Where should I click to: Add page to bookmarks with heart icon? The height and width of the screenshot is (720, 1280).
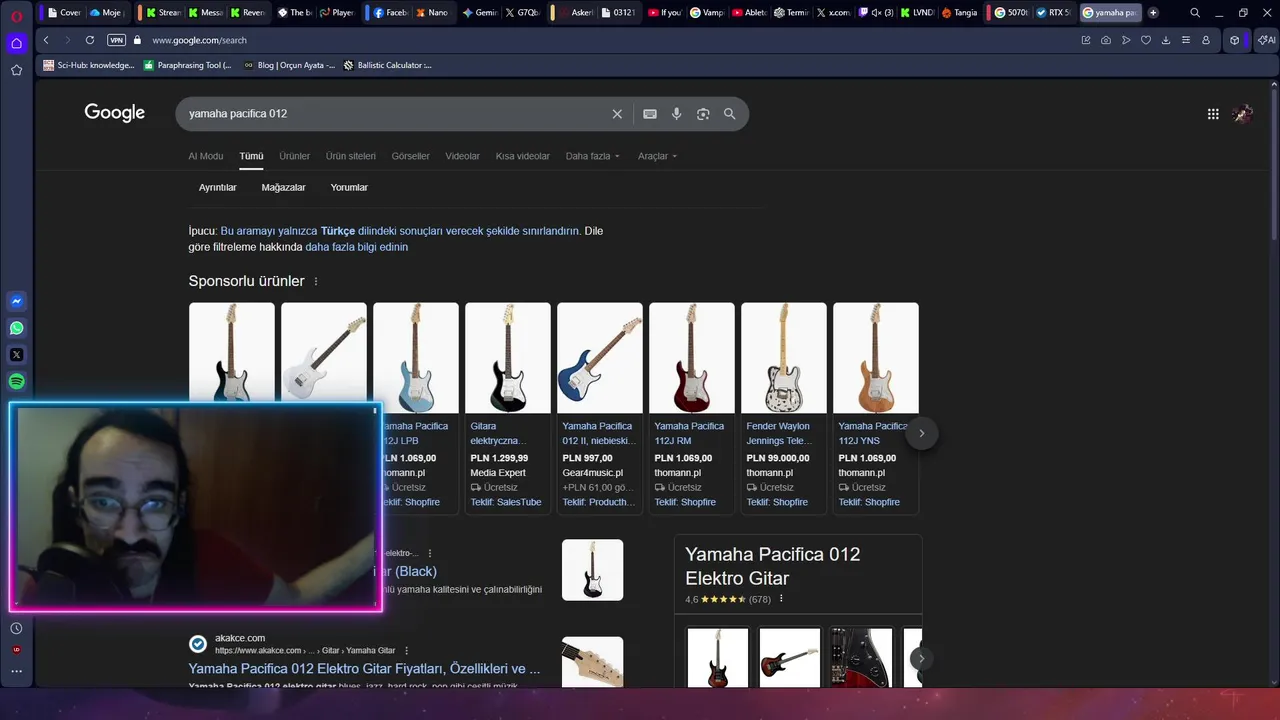[x=1146, y=40]
